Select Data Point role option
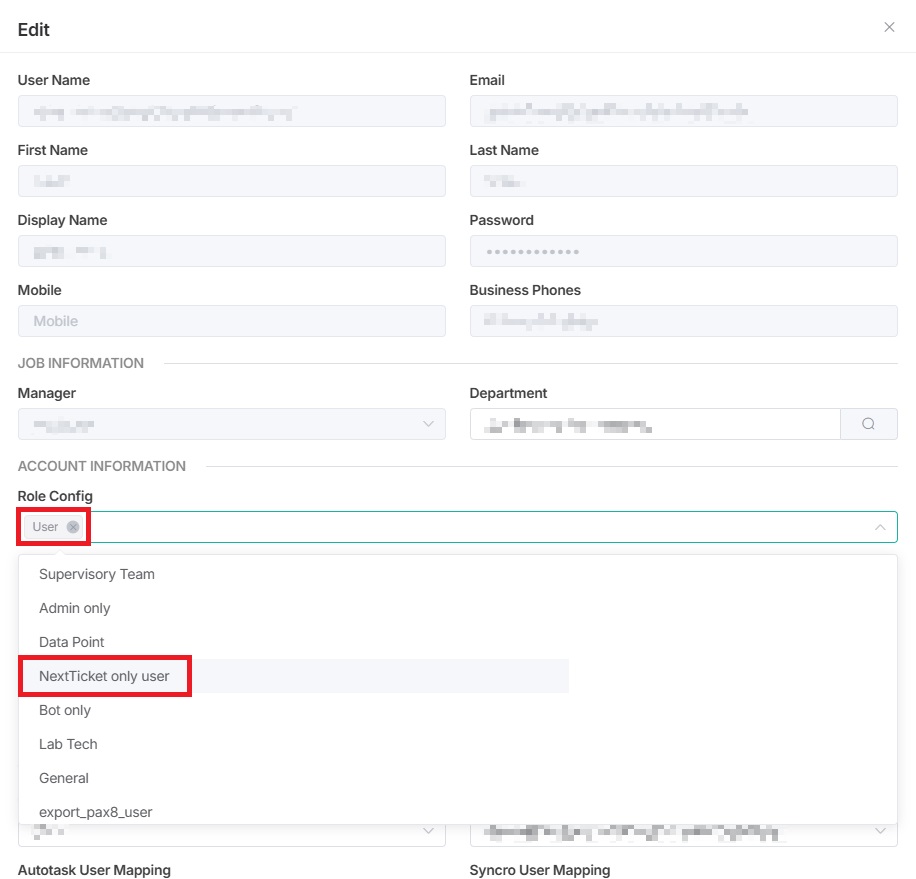This screenshot has width=916, height=879. tap(72, 642)
